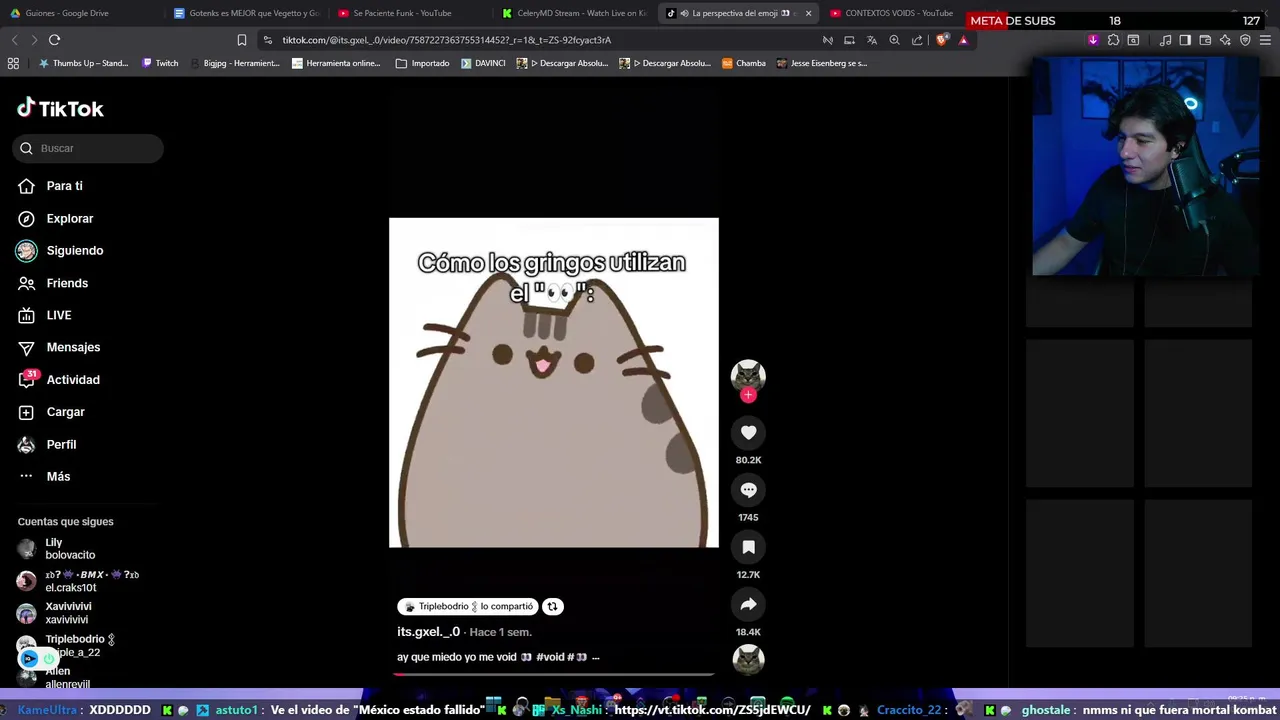Click the TikTok URL address bar

click(x=446, y=40)
